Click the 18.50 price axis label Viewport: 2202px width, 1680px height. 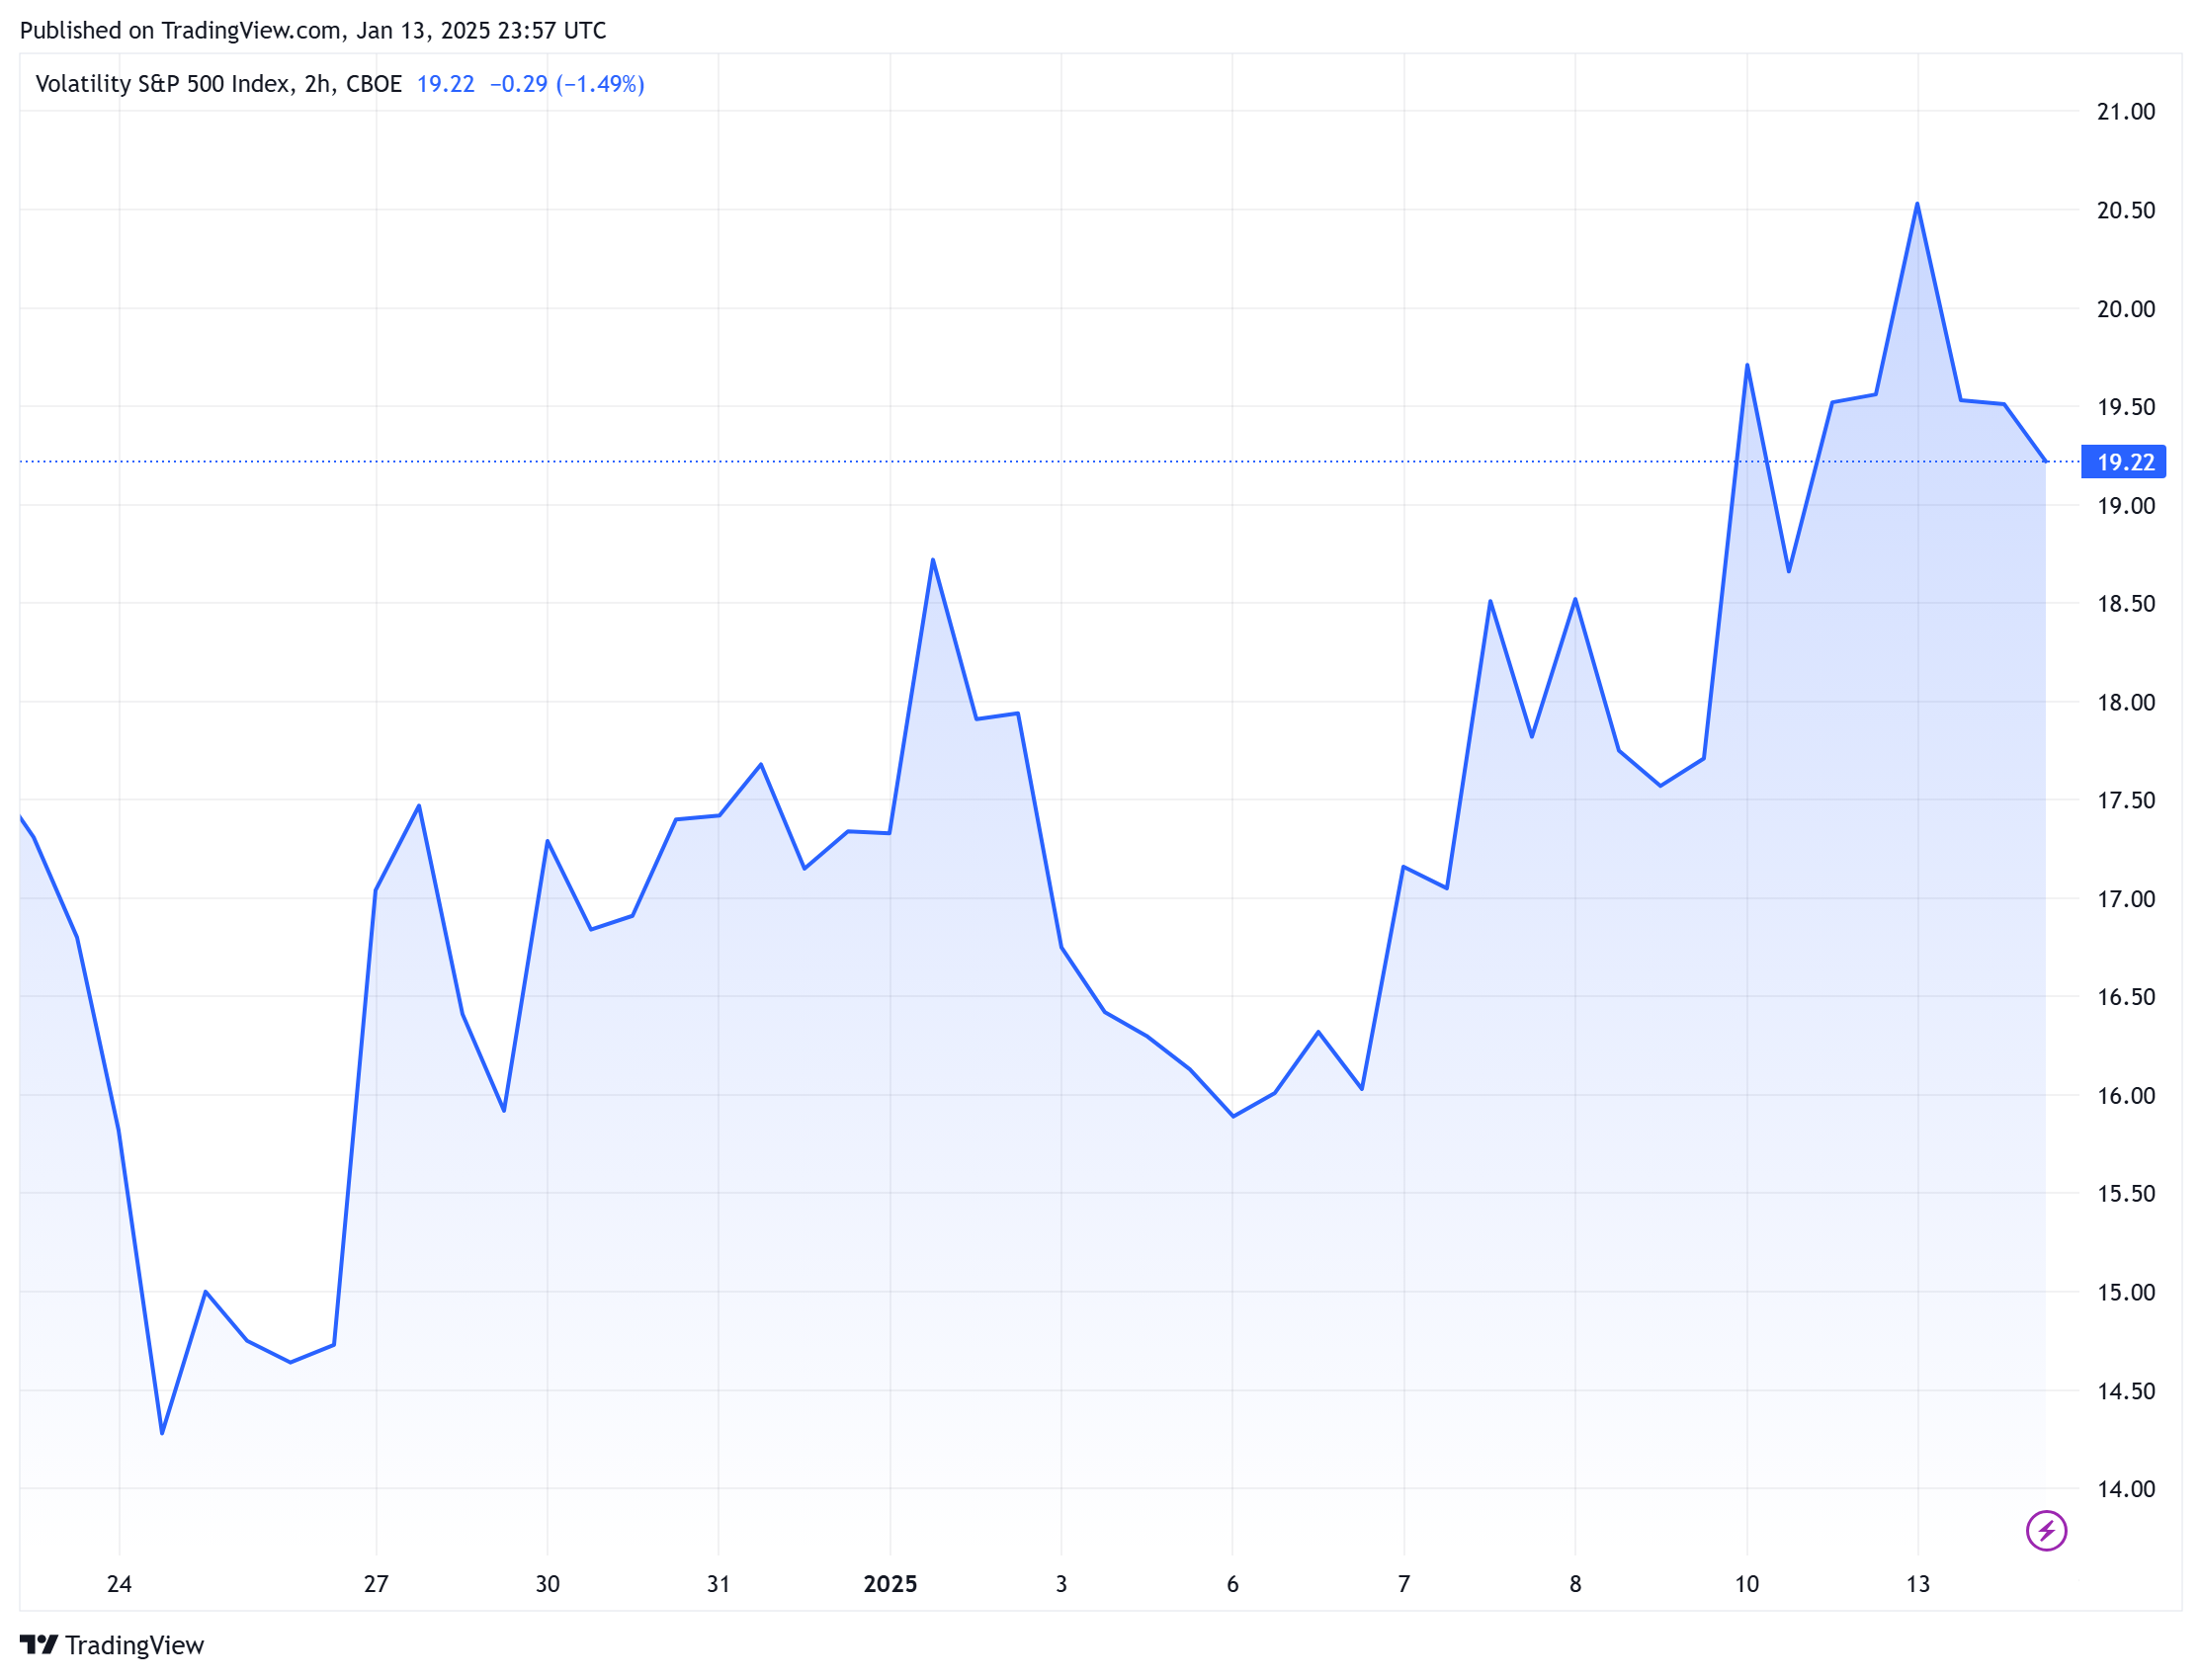(x=2126, y=604)
